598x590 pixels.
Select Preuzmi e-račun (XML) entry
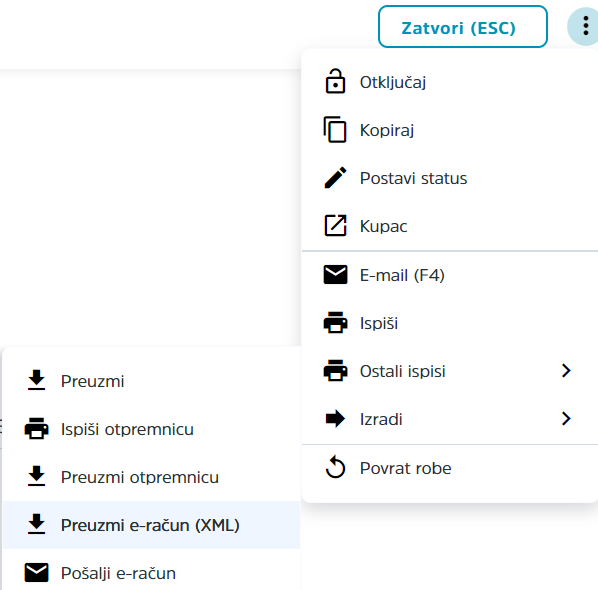[151, 525]
